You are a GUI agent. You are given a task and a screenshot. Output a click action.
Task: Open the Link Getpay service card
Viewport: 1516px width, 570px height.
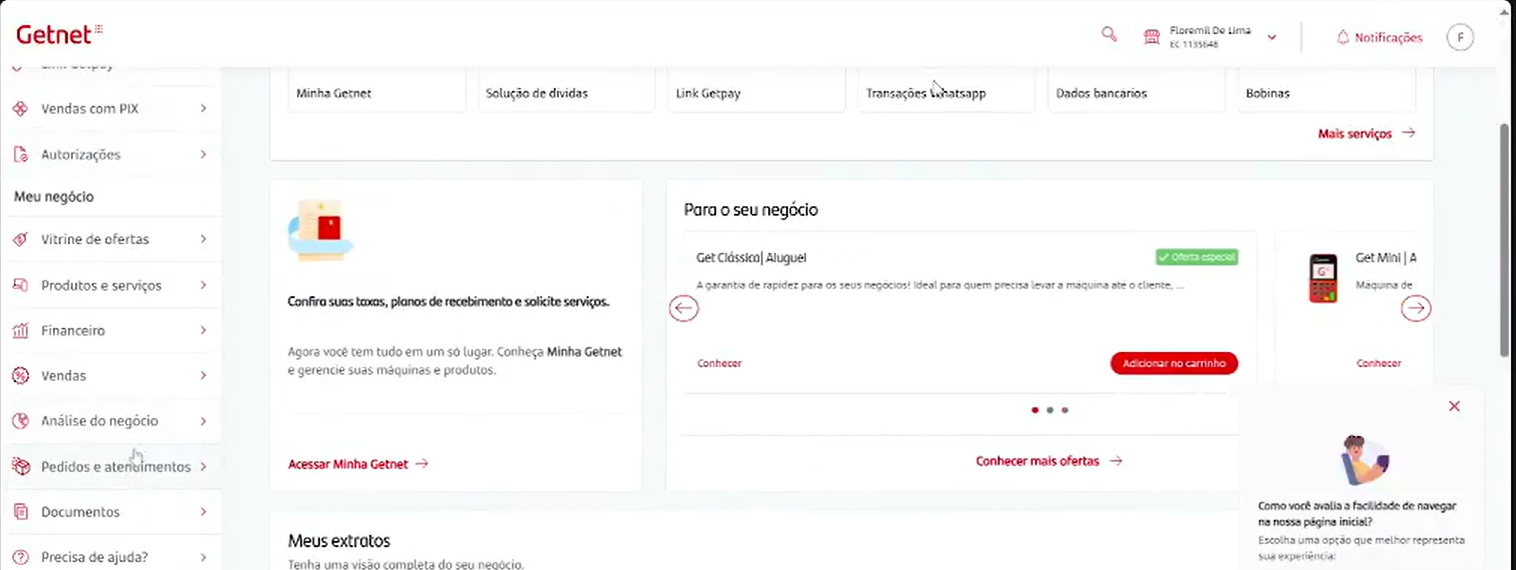(756, 90)
